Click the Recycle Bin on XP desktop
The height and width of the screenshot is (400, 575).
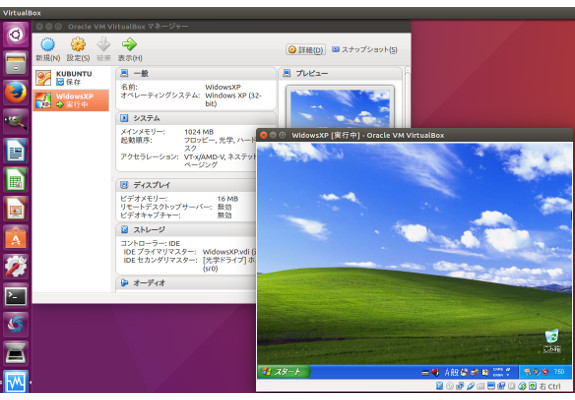tap(552, 340)
